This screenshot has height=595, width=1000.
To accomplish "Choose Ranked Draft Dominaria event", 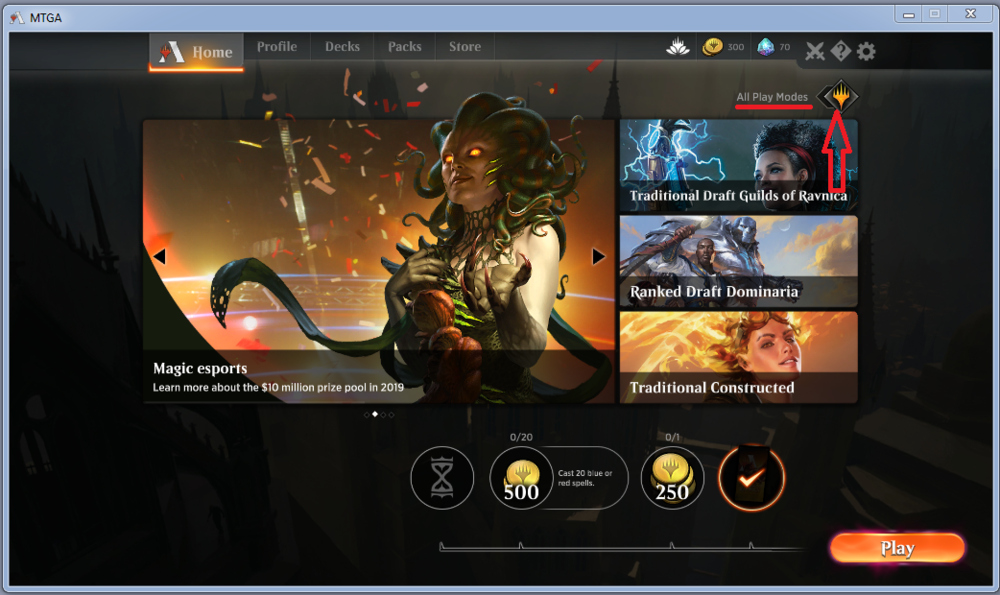I will click(x=738, y=261).
